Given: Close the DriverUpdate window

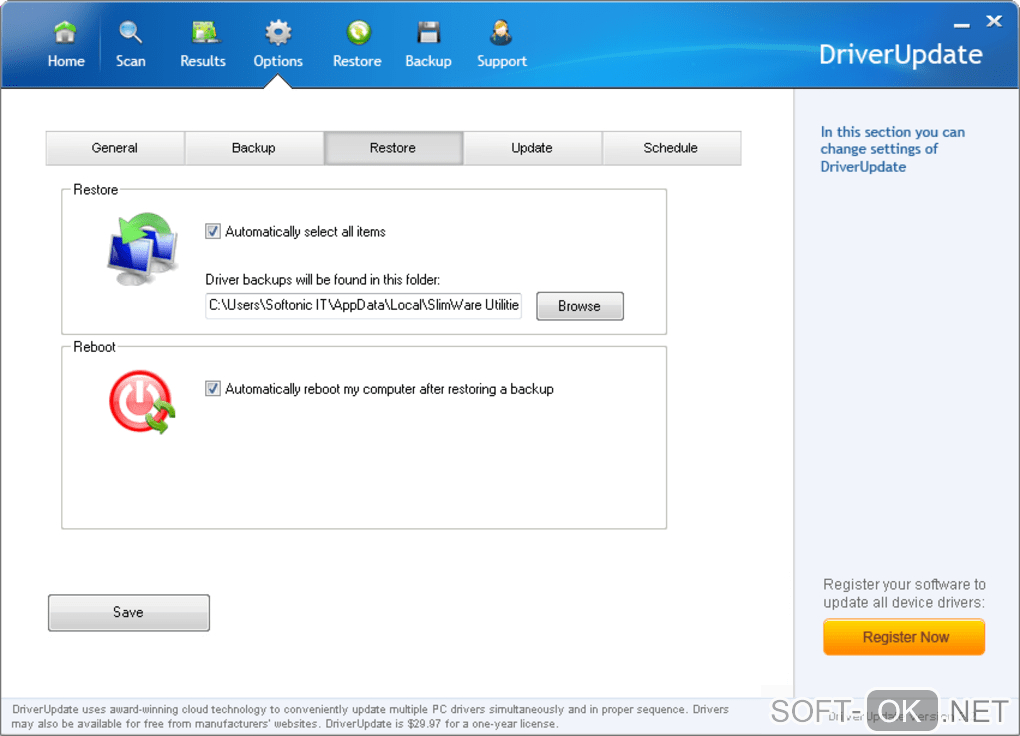Looking at the screenshot, I should pyautogui.click(x=994, y=21).
